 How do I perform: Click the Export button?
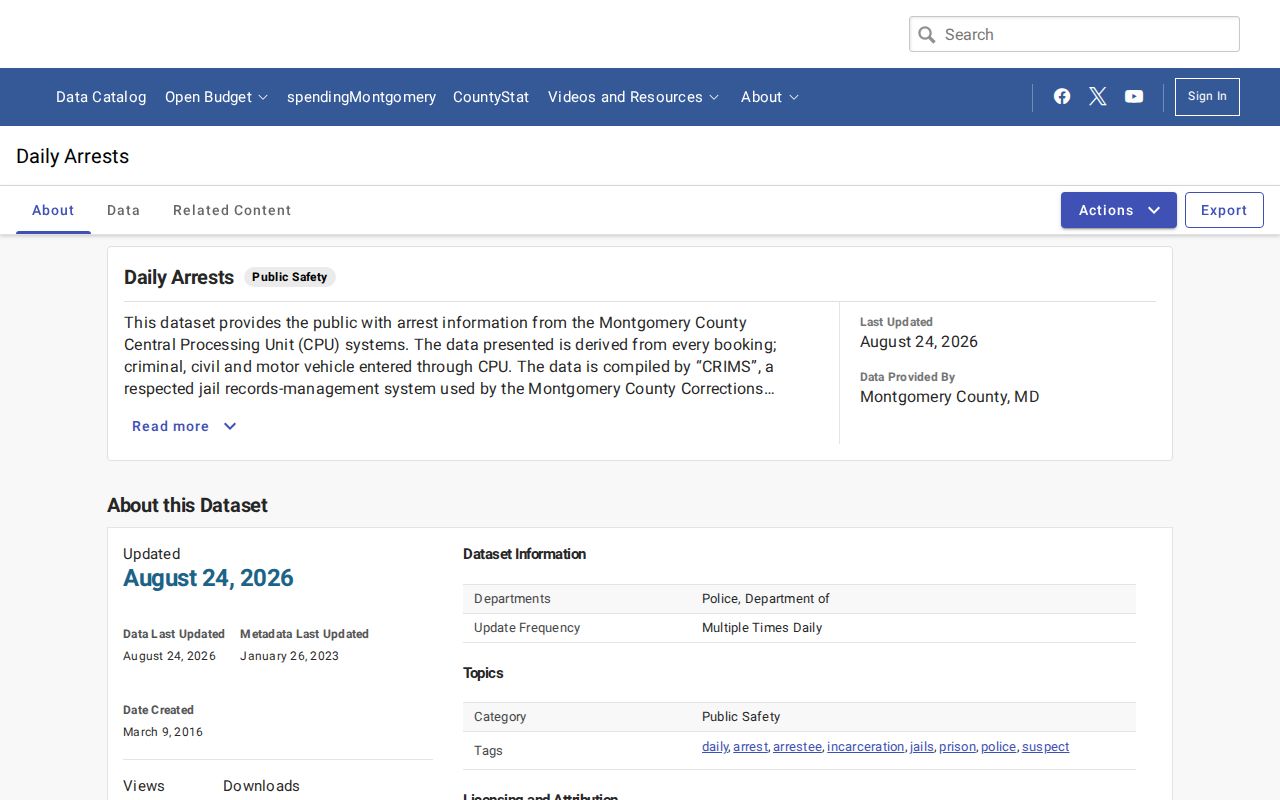point(1224,210)
